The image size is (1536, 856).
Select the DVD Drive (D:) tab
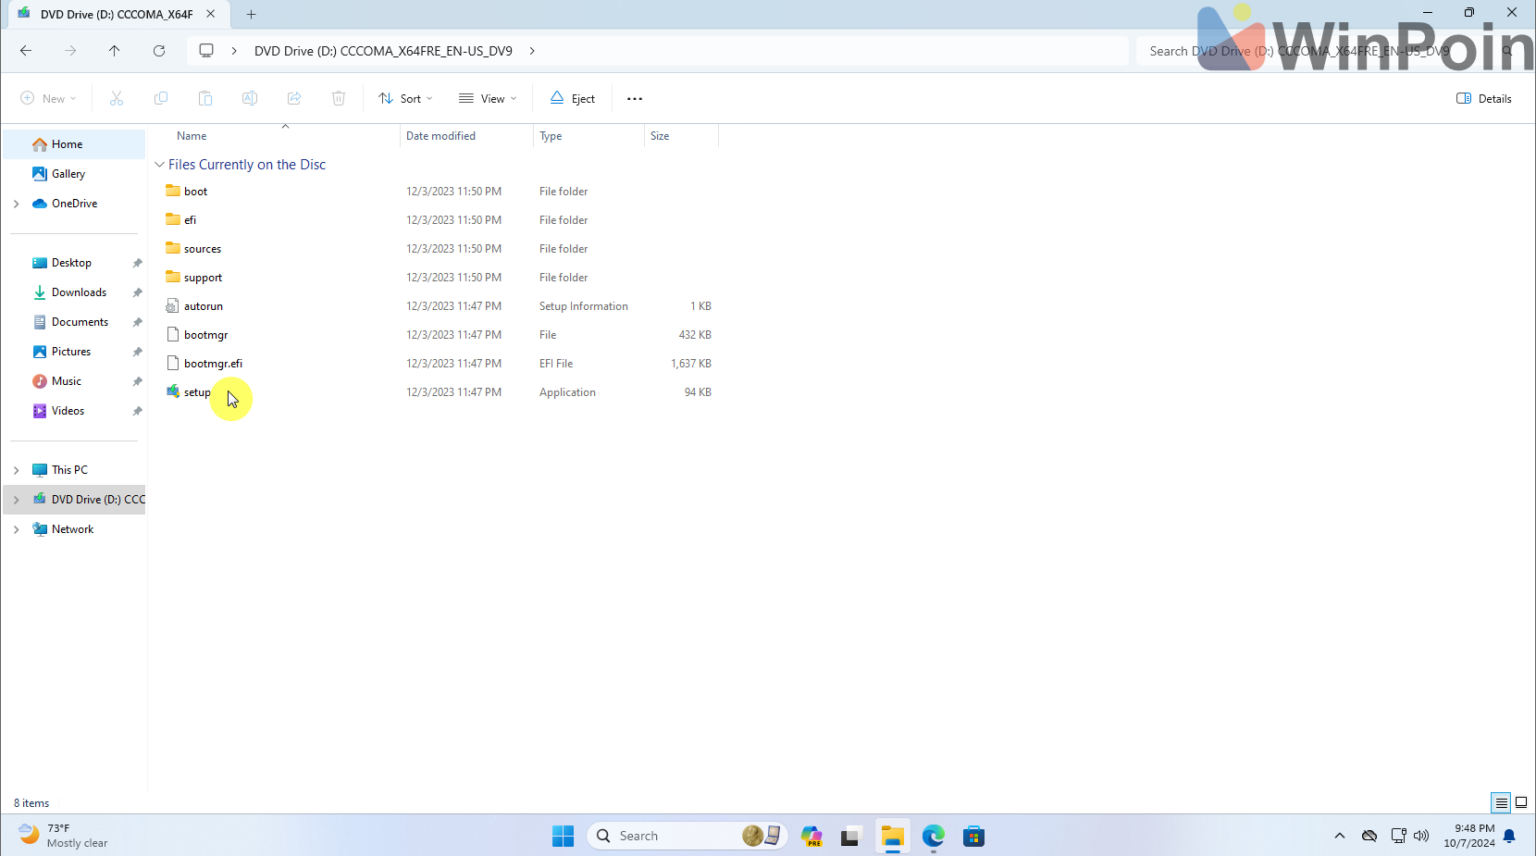[110, 14]
